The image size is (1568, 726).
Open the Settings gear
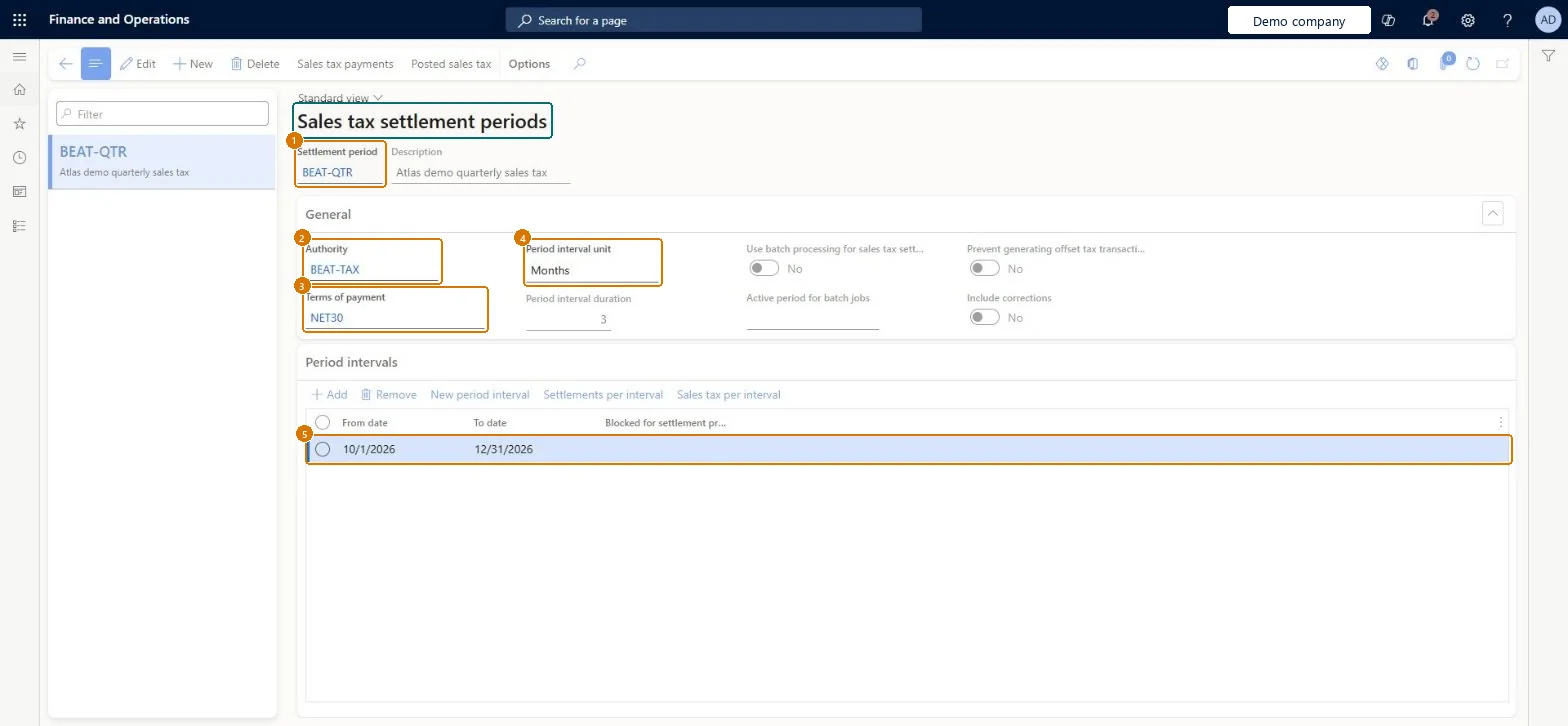click(x=1468, y=20)
